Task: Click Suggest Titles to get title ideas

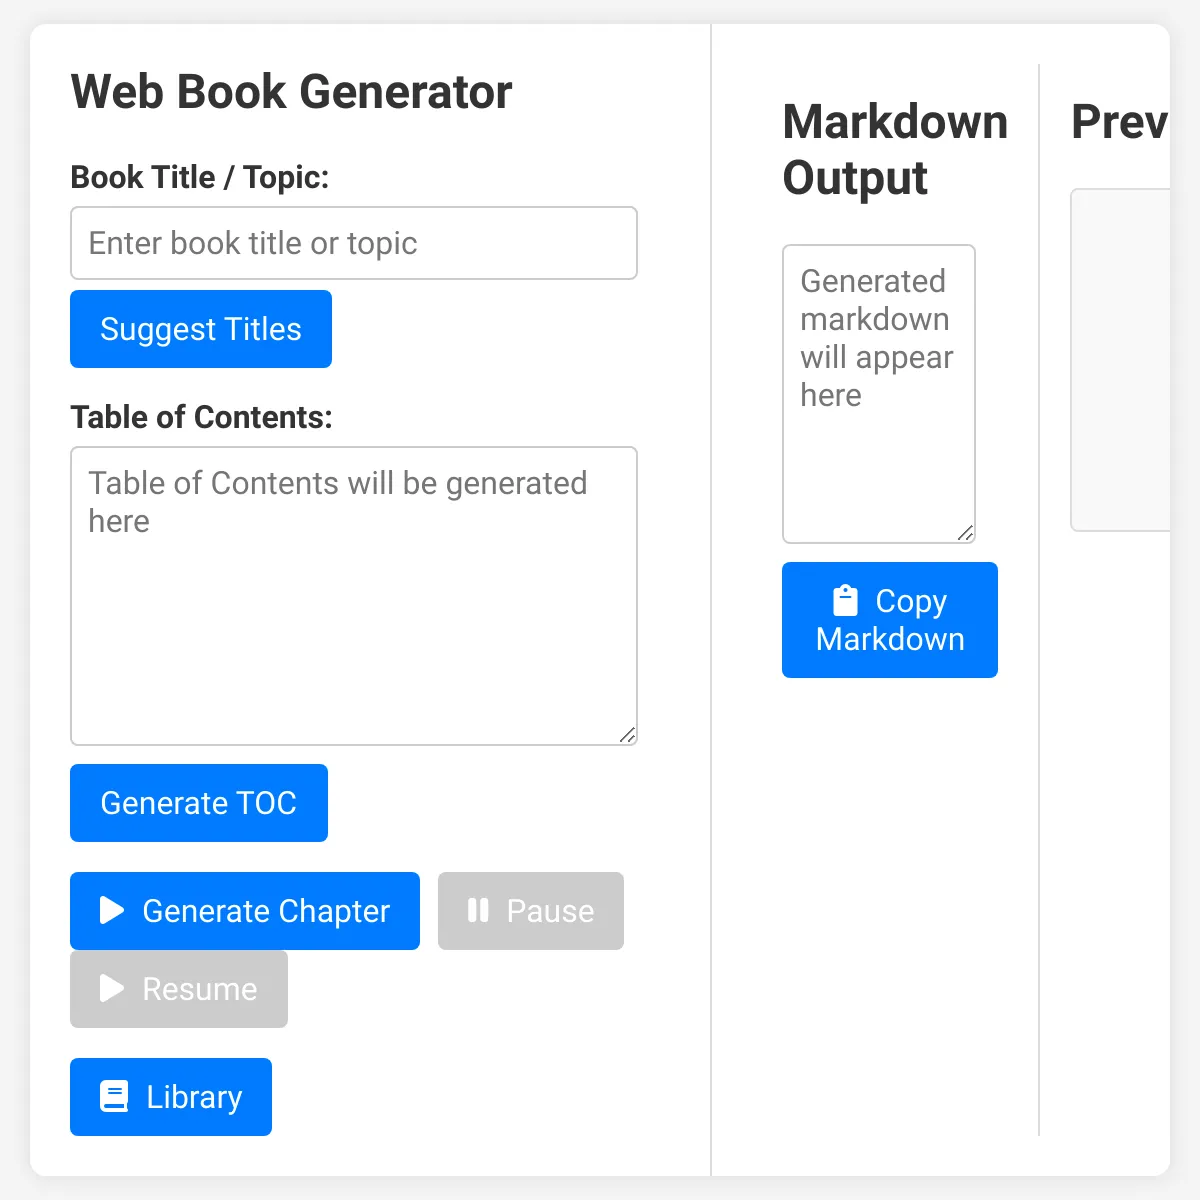Action: pyautogui.click(x=200, y=329)
